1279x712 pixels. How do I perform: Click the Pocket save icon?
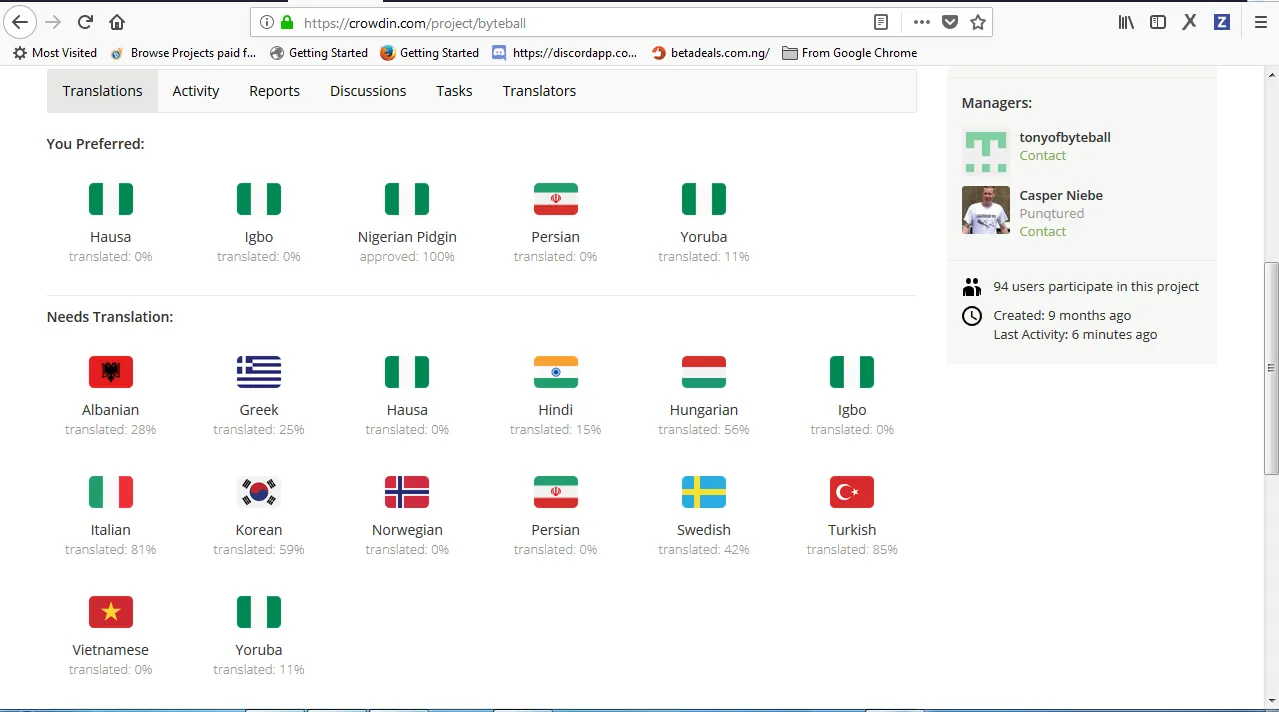pyautogui.click(x=950, y=22)
